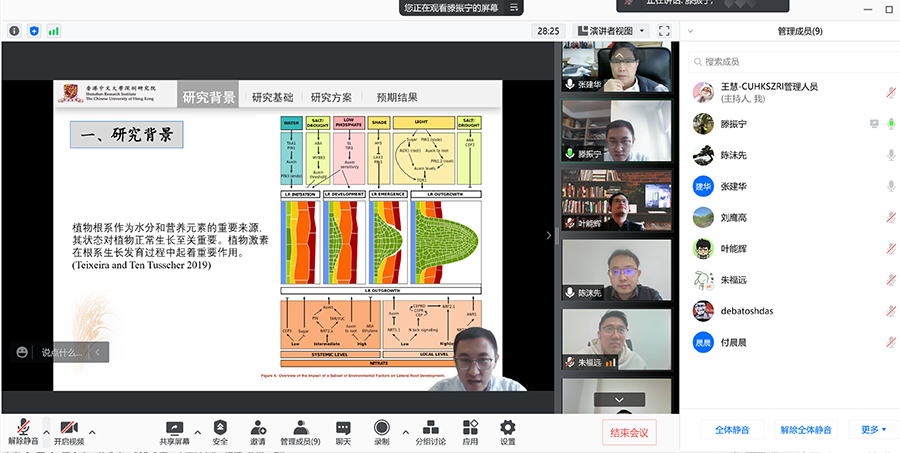Switch to the 研究方案 slide tab
Viewport: 900px width, 453px height.
[331, 97]
